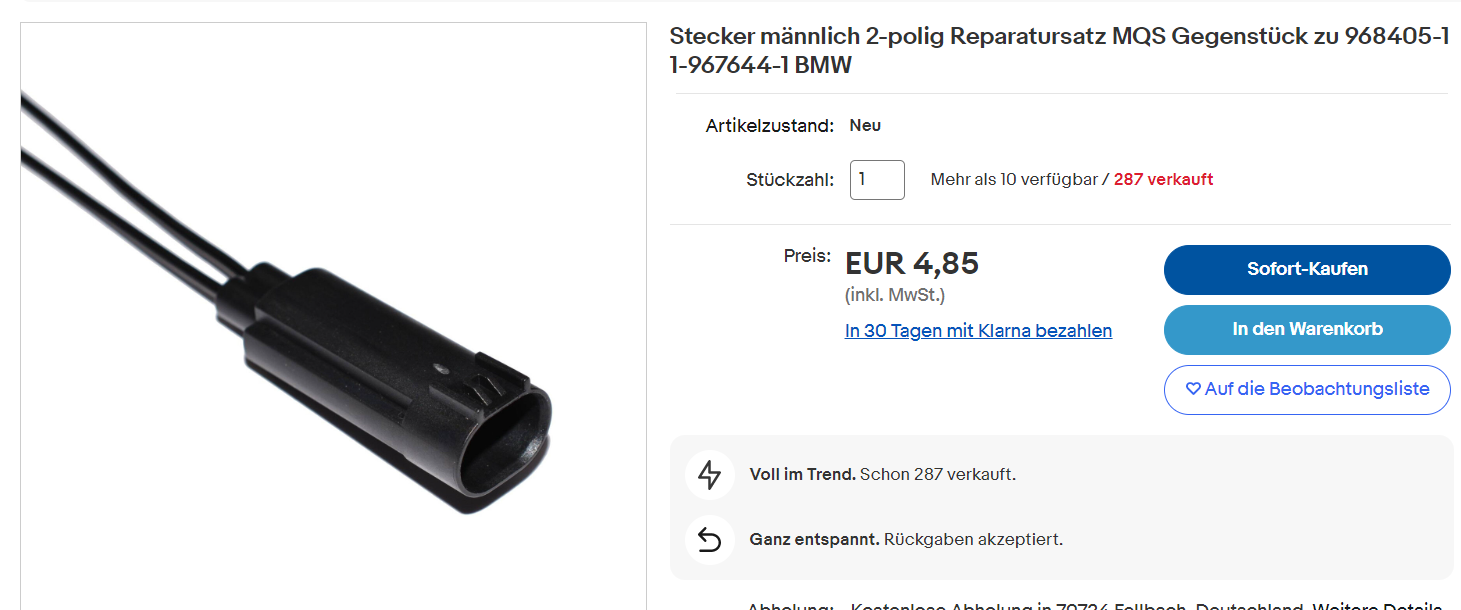Click the return arrow icon
This screenshot has width=1461, height=610.
709,540
